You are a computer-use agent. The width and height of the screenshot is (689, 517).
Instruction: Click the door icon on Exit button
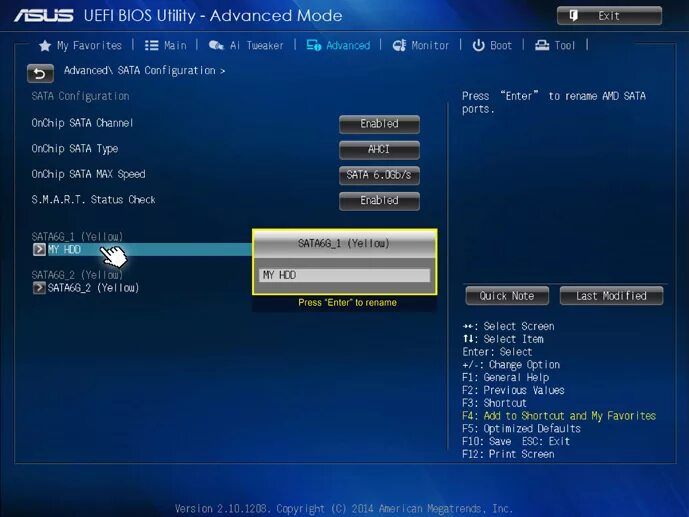573,16
